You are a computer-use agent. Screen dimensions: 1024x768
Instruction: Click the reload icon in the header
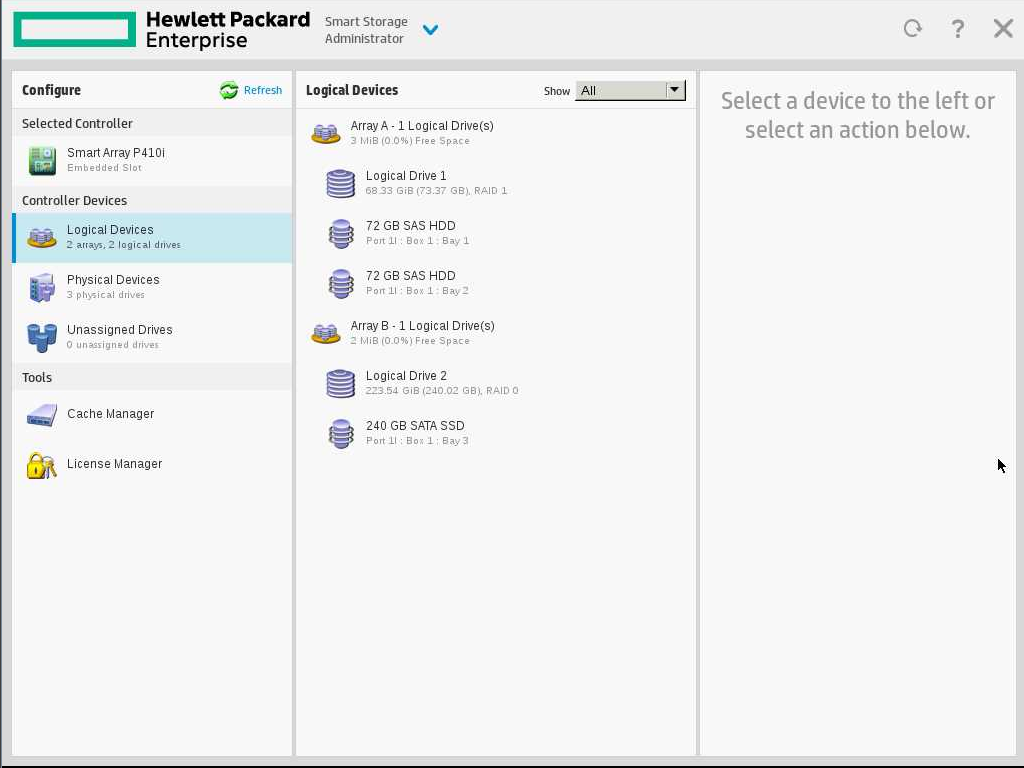coord(912,28)
